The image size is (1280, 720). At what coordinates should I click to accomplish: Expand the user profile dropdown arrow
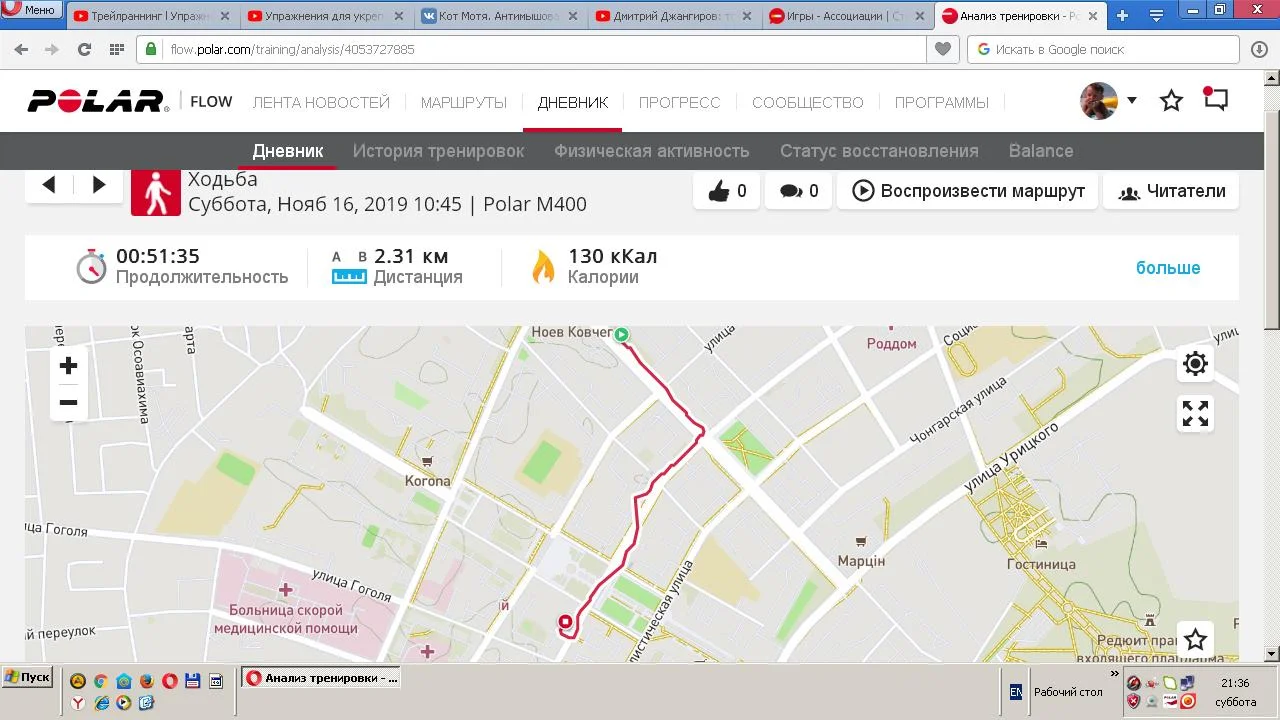(x=1132, y=100)
